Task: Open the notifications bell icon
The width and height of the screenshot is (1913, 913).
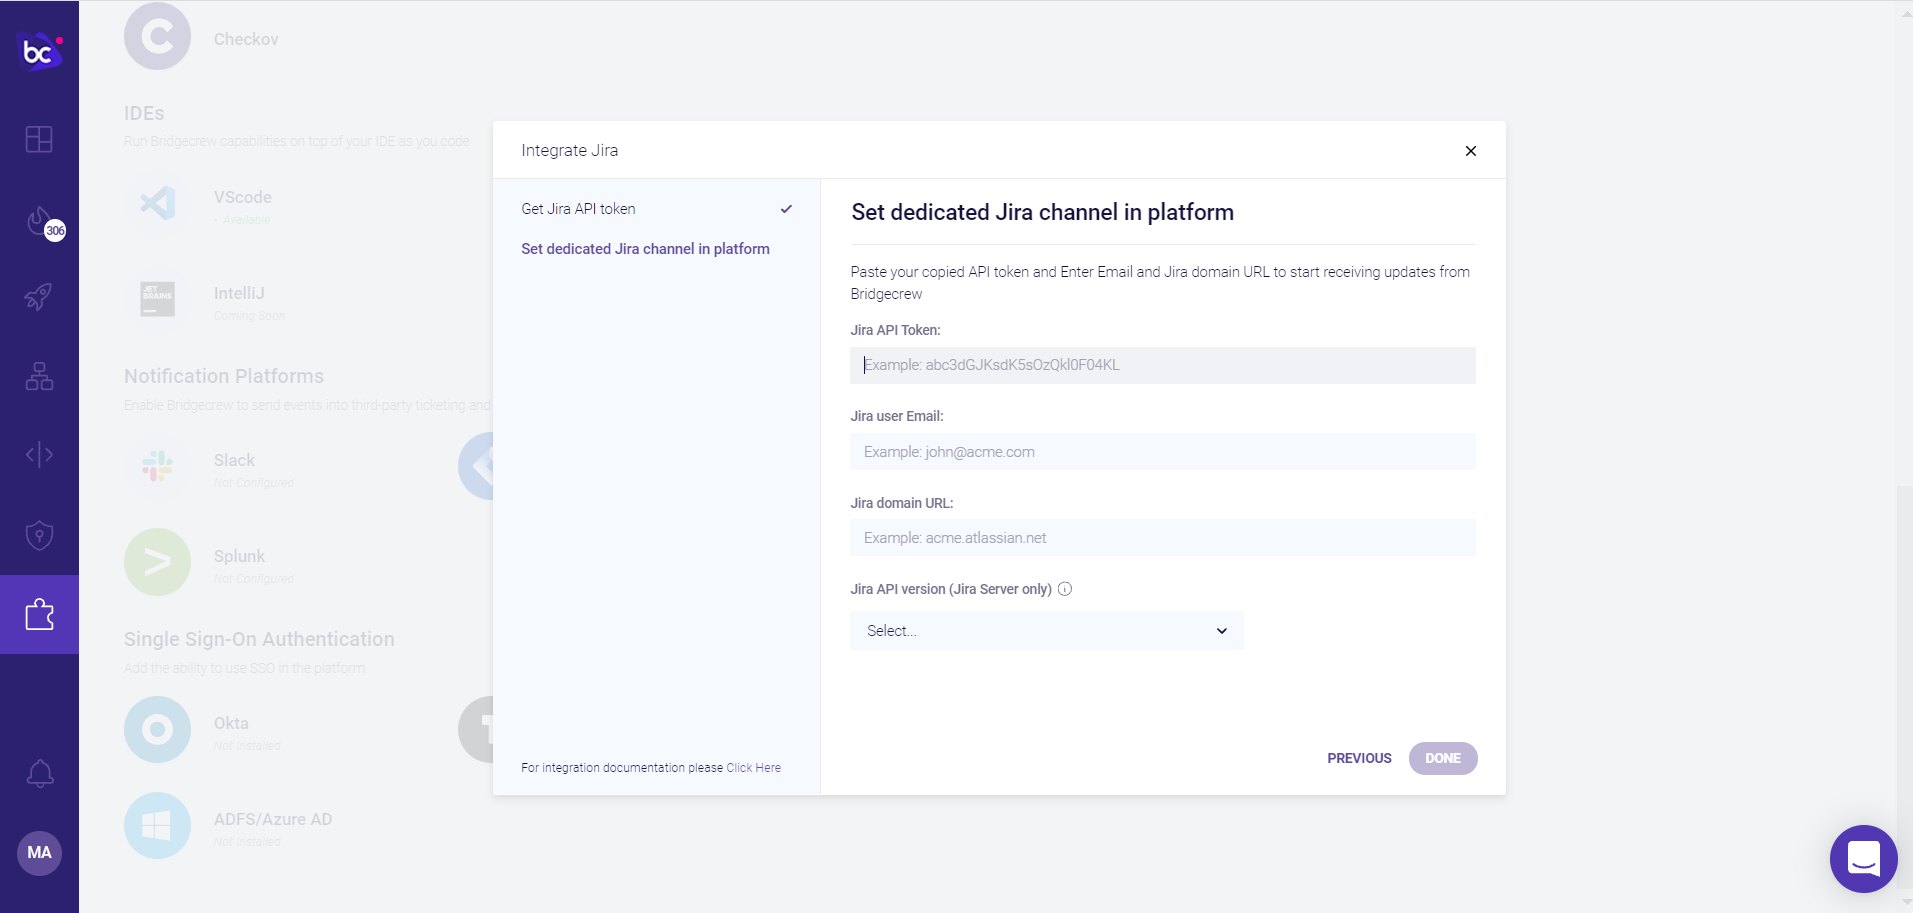Action: pyautogui.click(x=39, y=773)
